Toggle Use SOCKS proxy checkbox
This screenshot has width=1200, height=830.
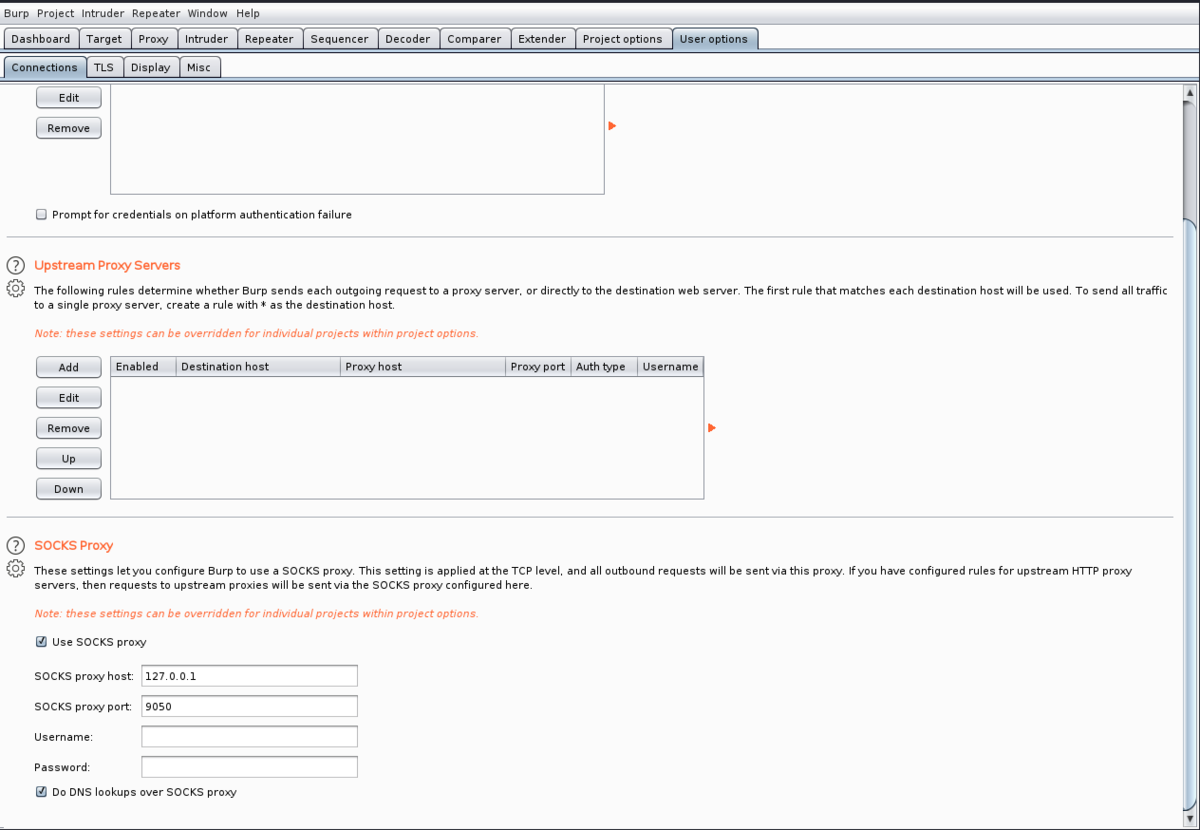(41, 642)
